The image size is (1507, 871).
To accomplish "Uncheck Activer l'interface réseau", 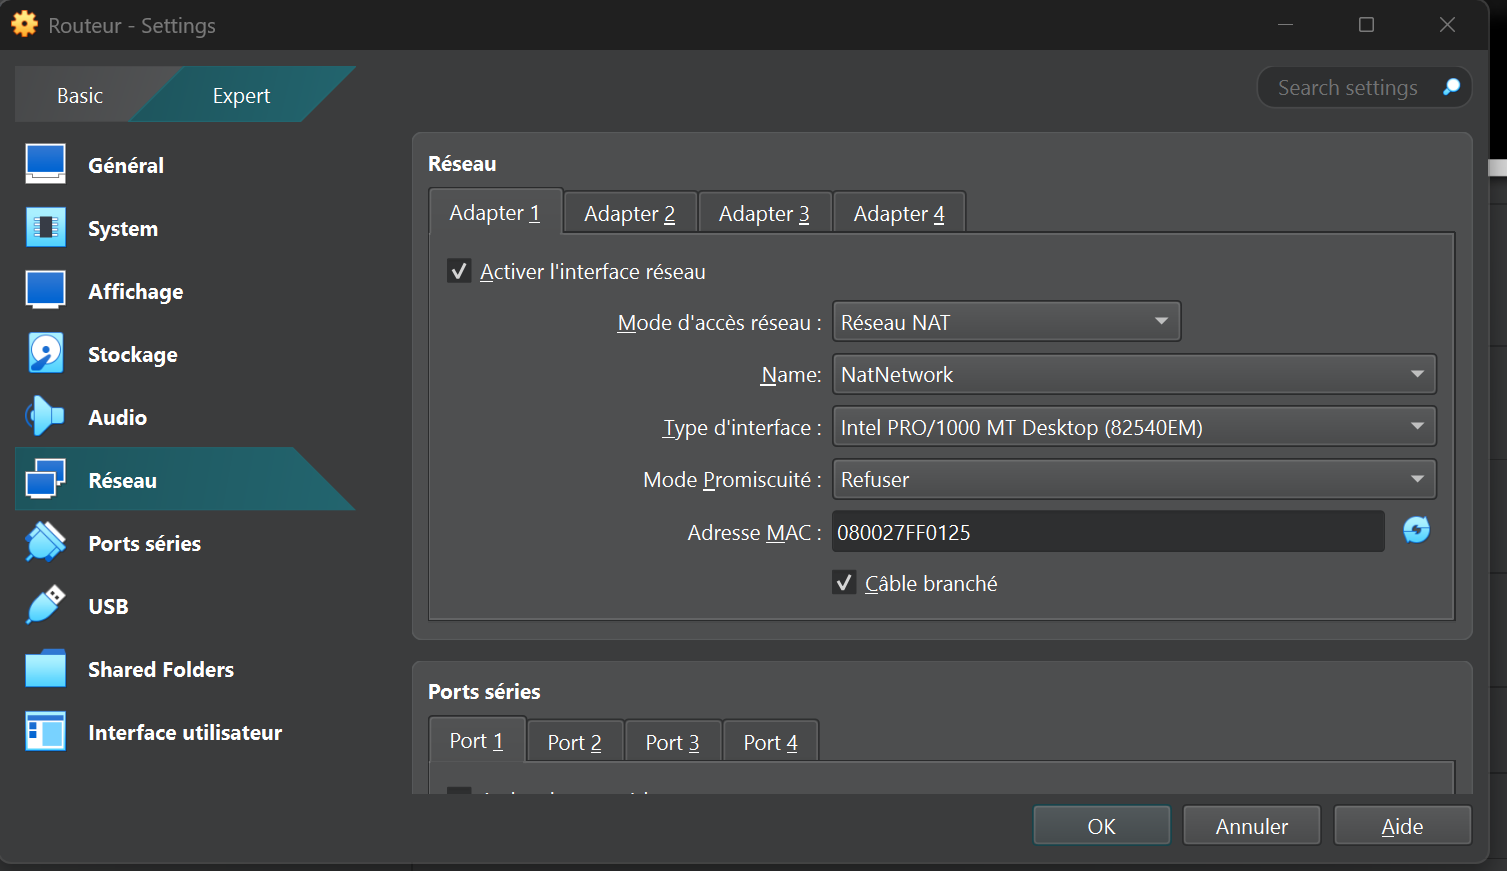I will tap(459, 271).
